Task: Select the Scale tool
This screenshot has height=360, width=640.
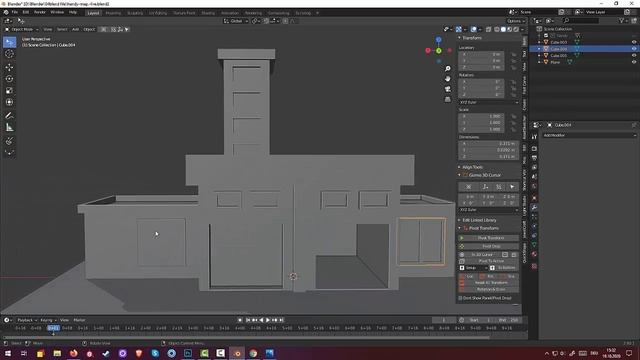Action: [x=9, y=91]
